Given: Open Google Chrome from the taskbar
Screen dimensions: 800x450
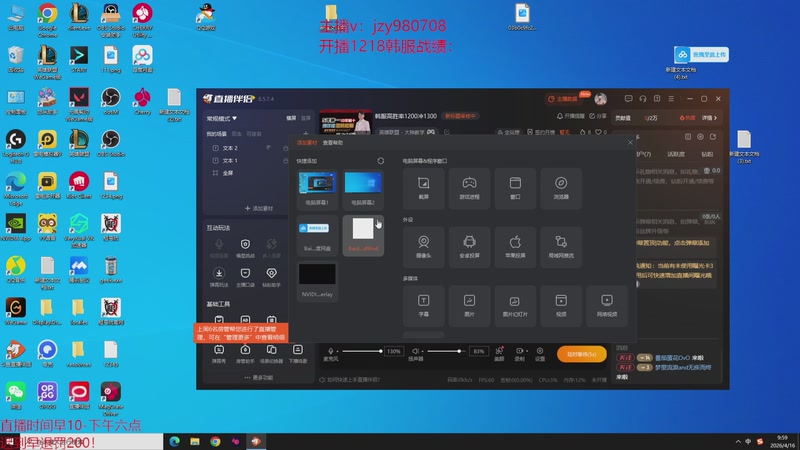Looking at the screenshot, I should pyautogui.click(x=215, y=441).
